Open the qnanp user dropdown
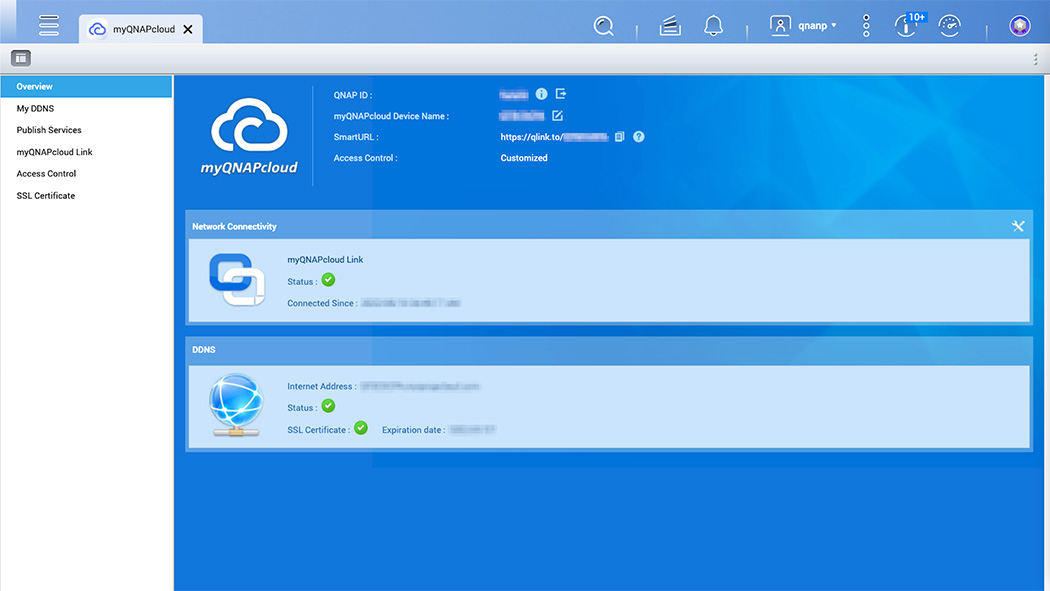This screenshot has height=591, width=1050. [x=806, y=25]
